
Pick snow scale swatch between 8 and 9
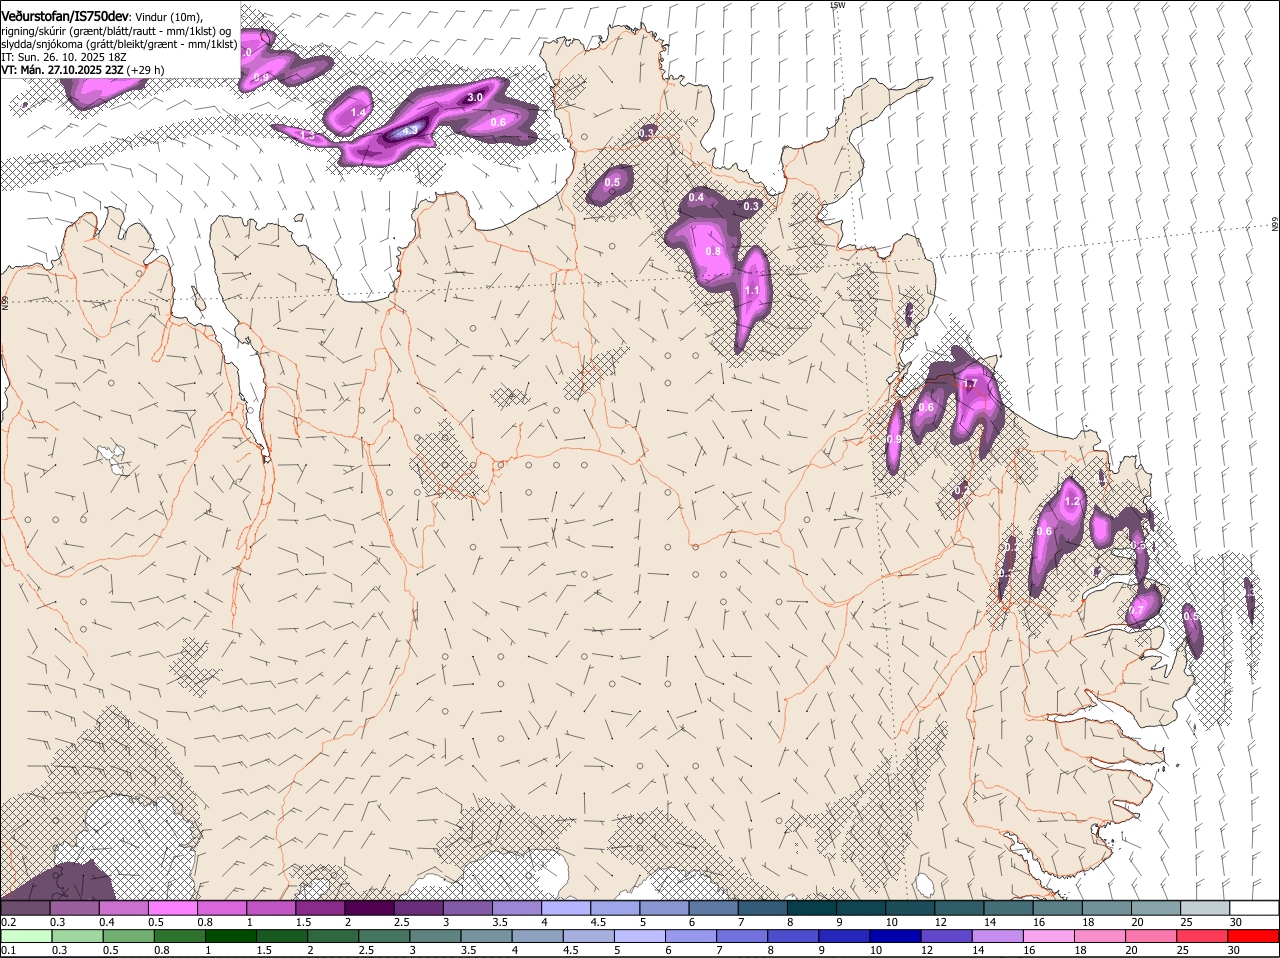(812, 907)
